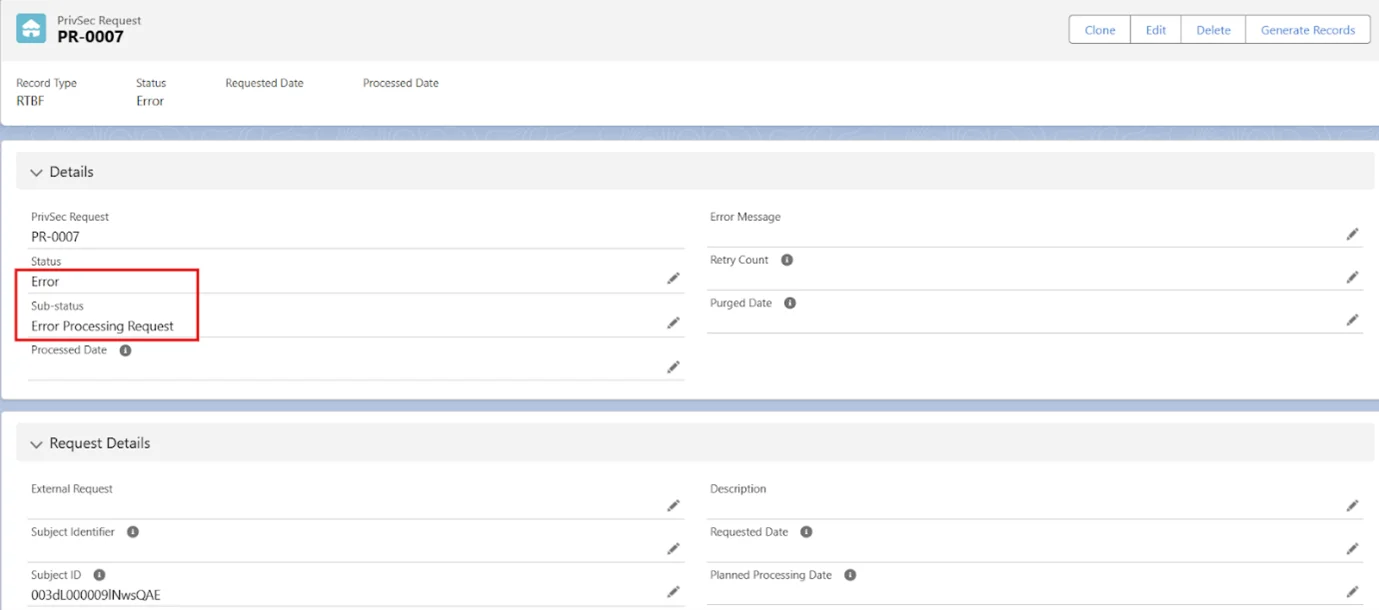
Task: Show info tooltip for Retry Count
Action: [x=787, y=260]
